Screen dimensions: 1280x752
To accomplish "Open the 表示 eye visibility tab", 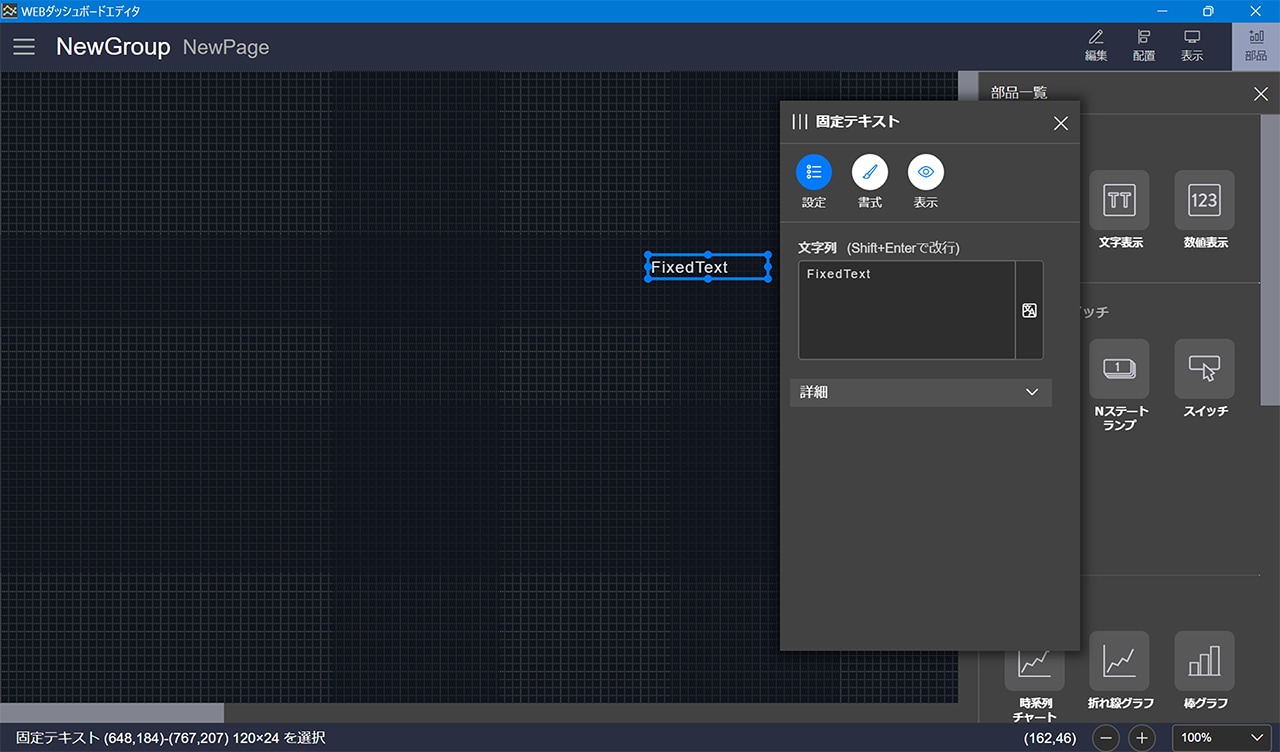I will pos(926,173).
